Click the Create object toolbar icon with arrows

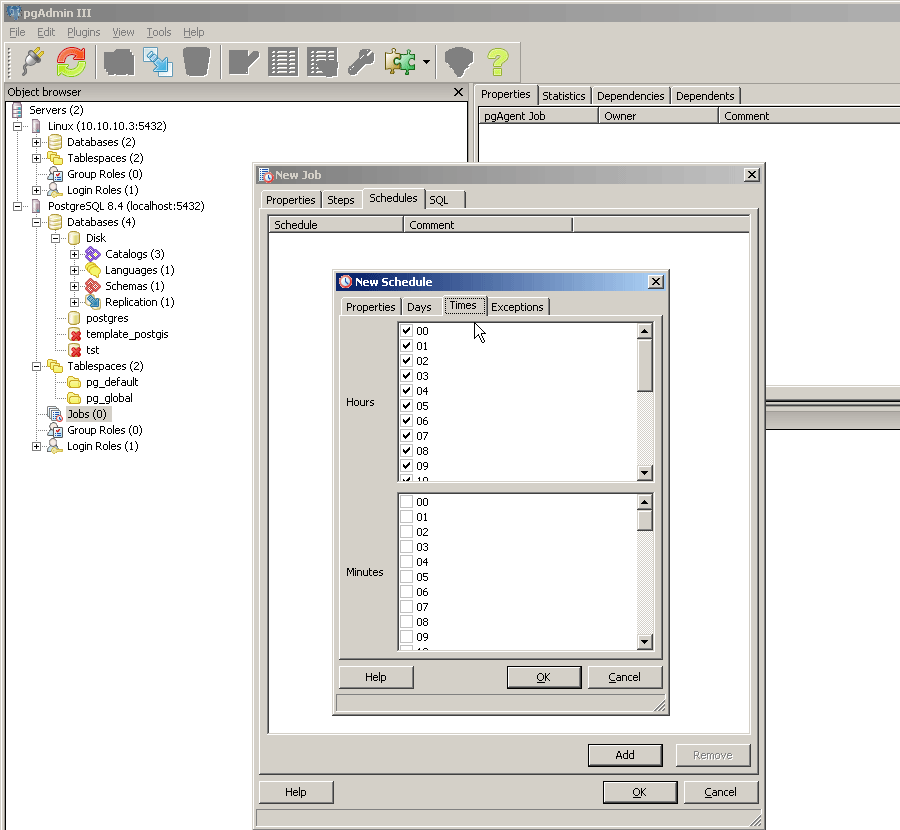158,61
